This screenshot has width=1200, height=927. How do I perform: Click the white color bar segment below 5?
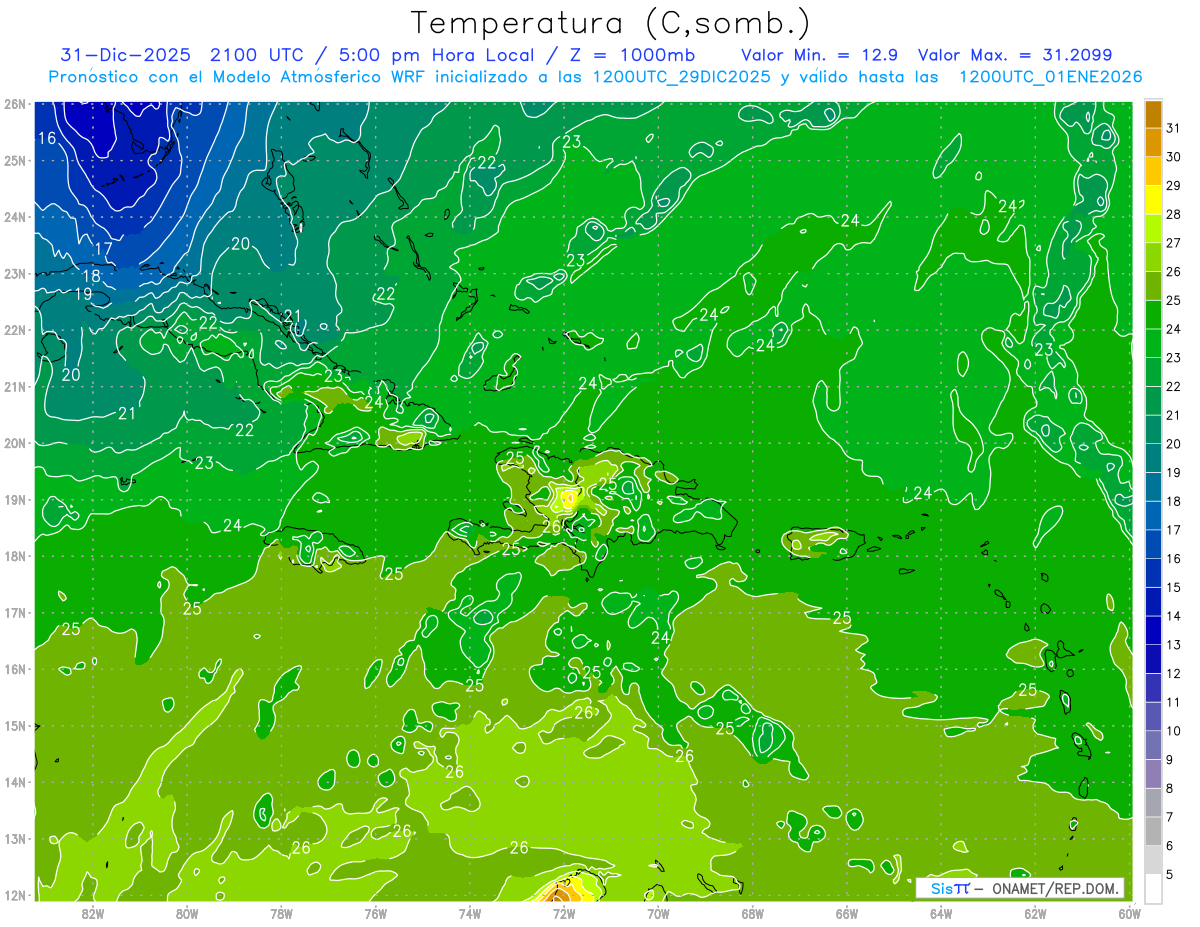coord(1153,887)
